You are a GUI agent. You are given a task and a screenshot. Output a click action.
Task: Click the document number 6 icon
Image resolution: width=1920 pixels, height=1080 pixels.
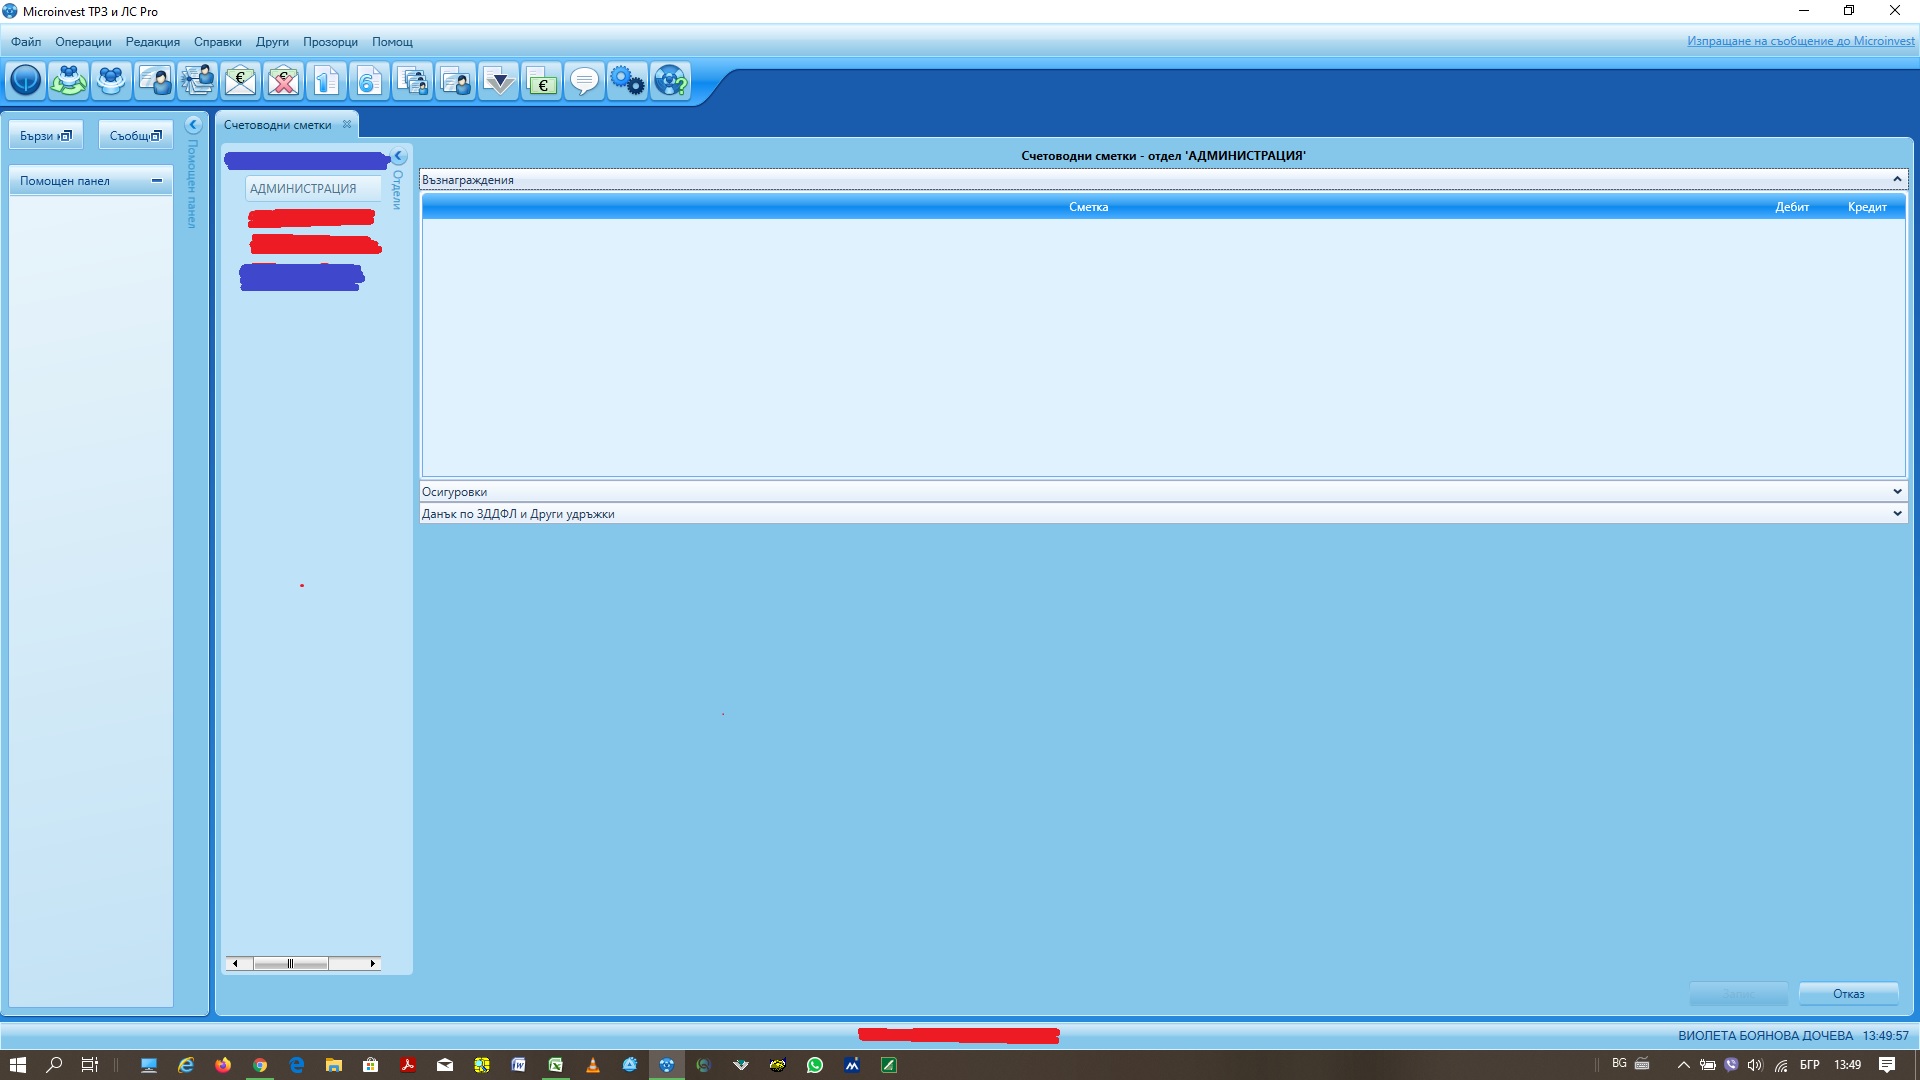(x=369, y=80)
